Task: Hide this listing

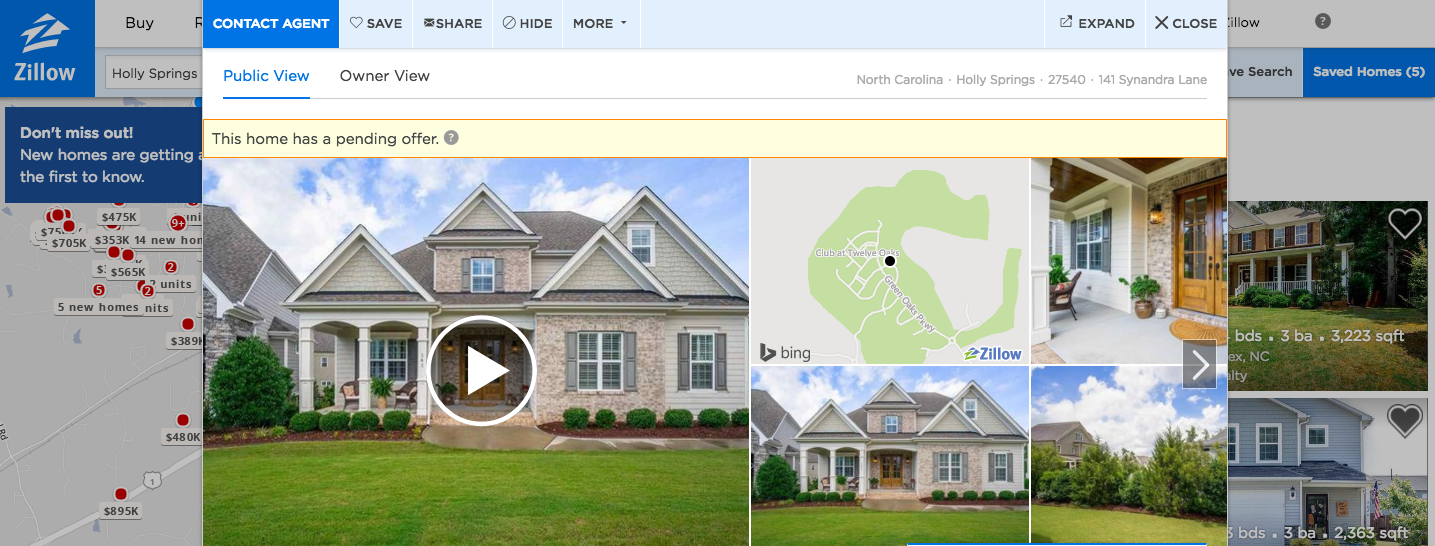Action: [527, 23]
